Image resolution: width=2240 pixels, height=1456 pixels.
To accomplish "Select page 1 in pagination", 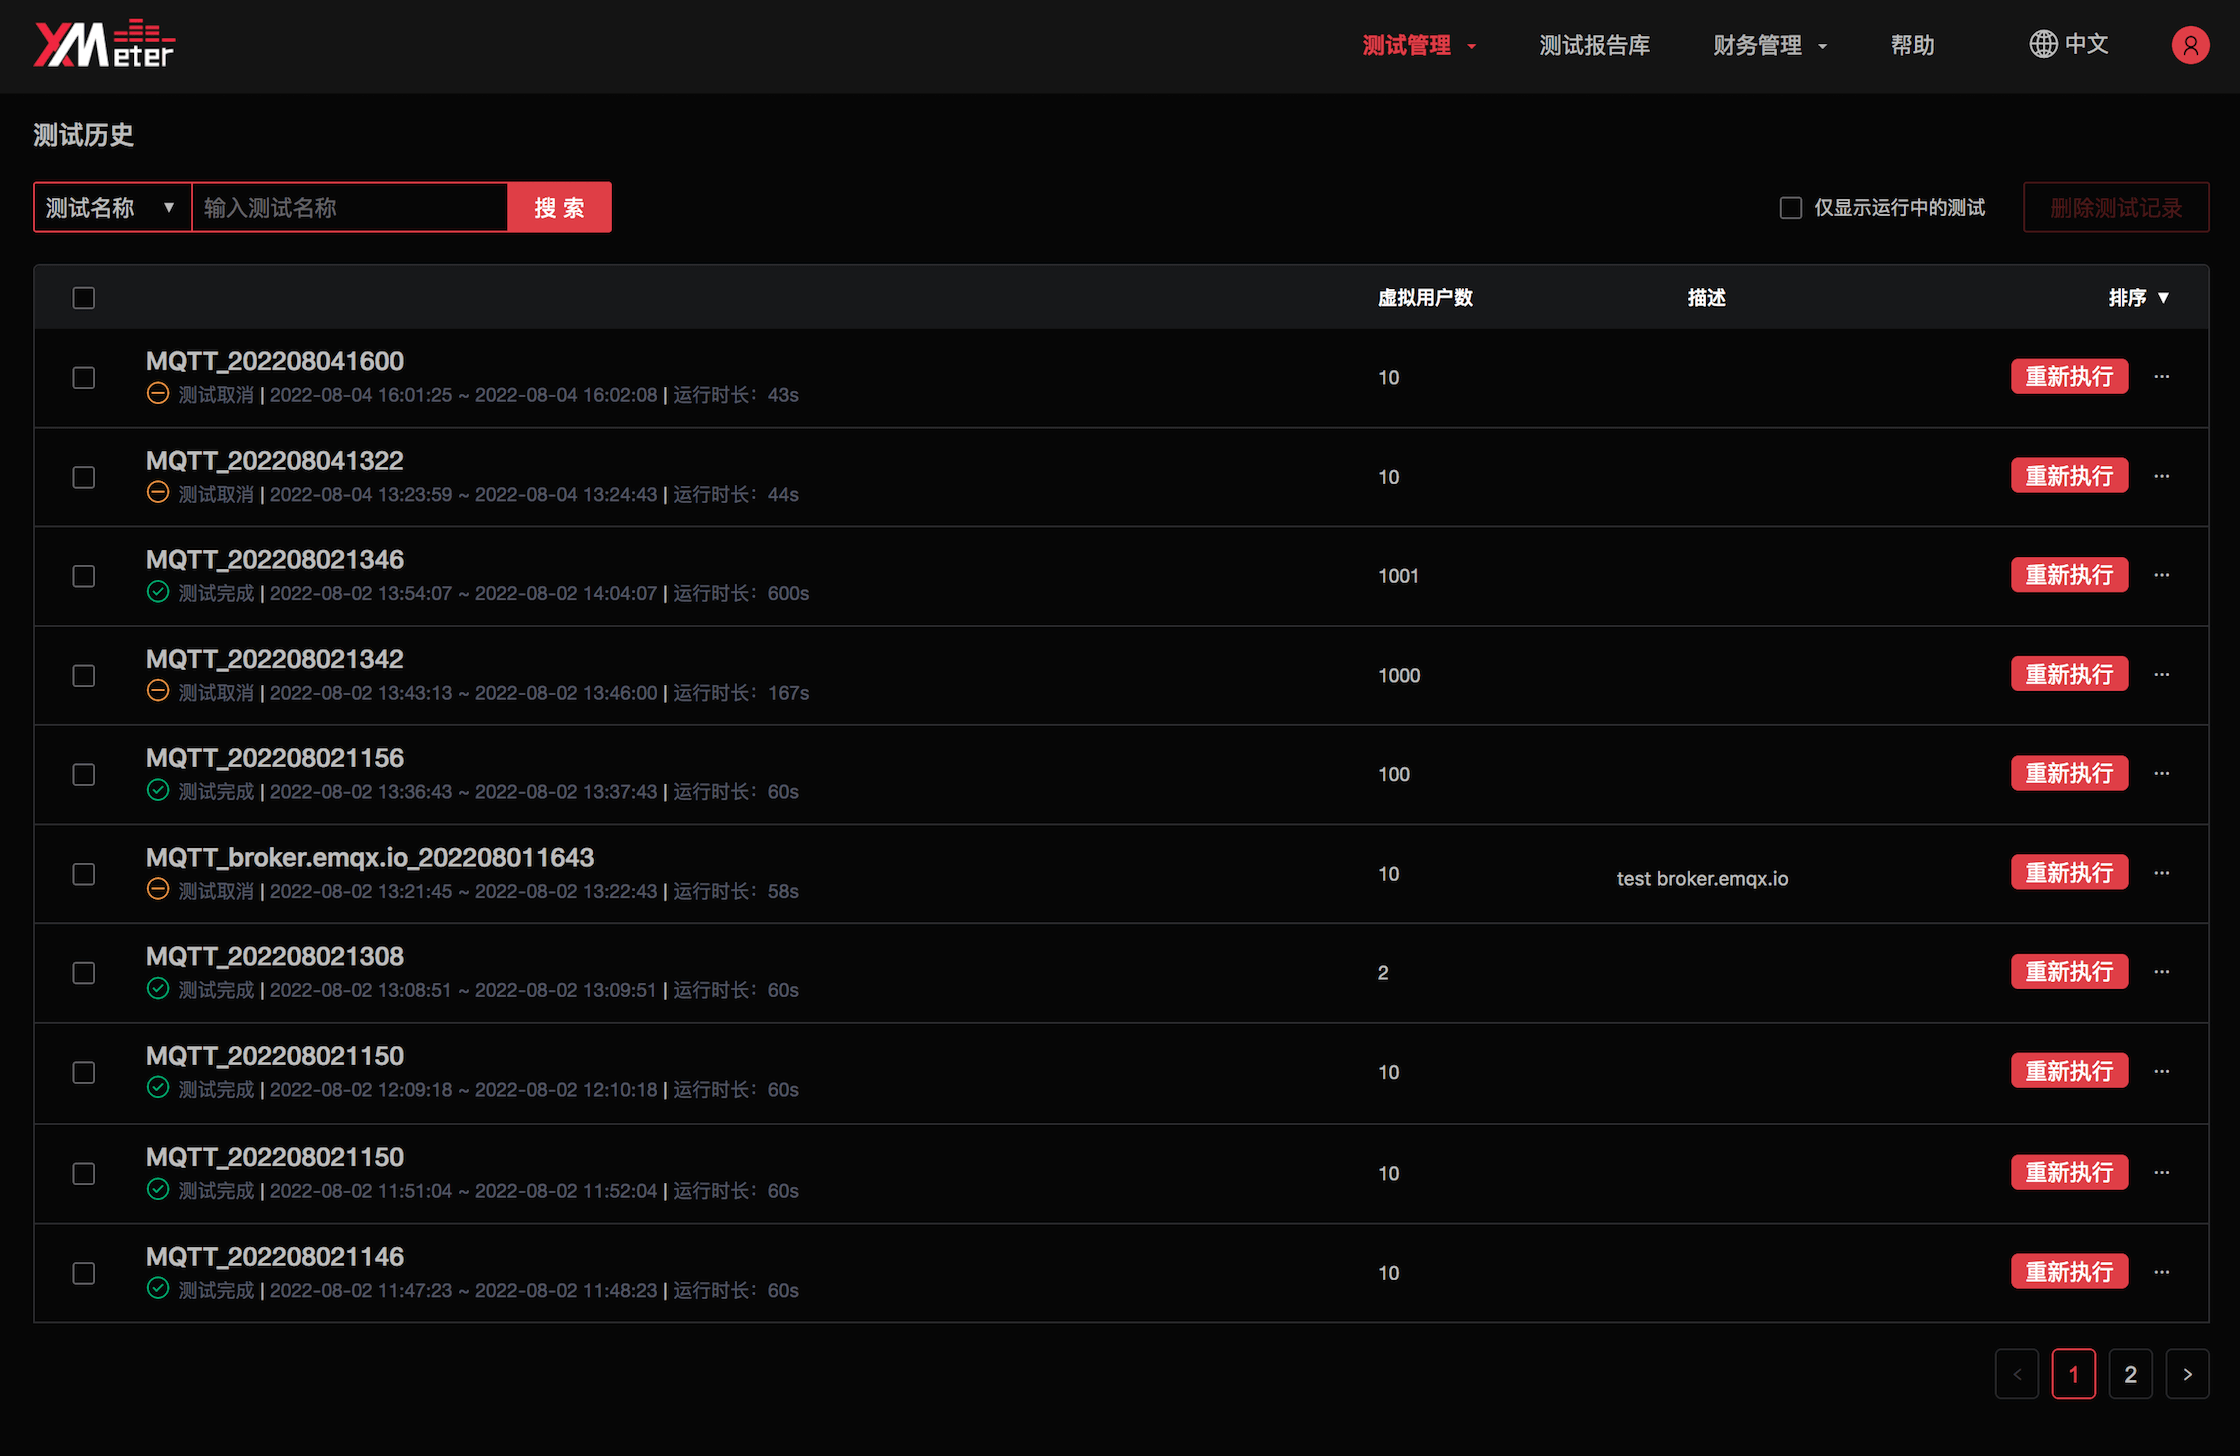I will (2073, 1374).
